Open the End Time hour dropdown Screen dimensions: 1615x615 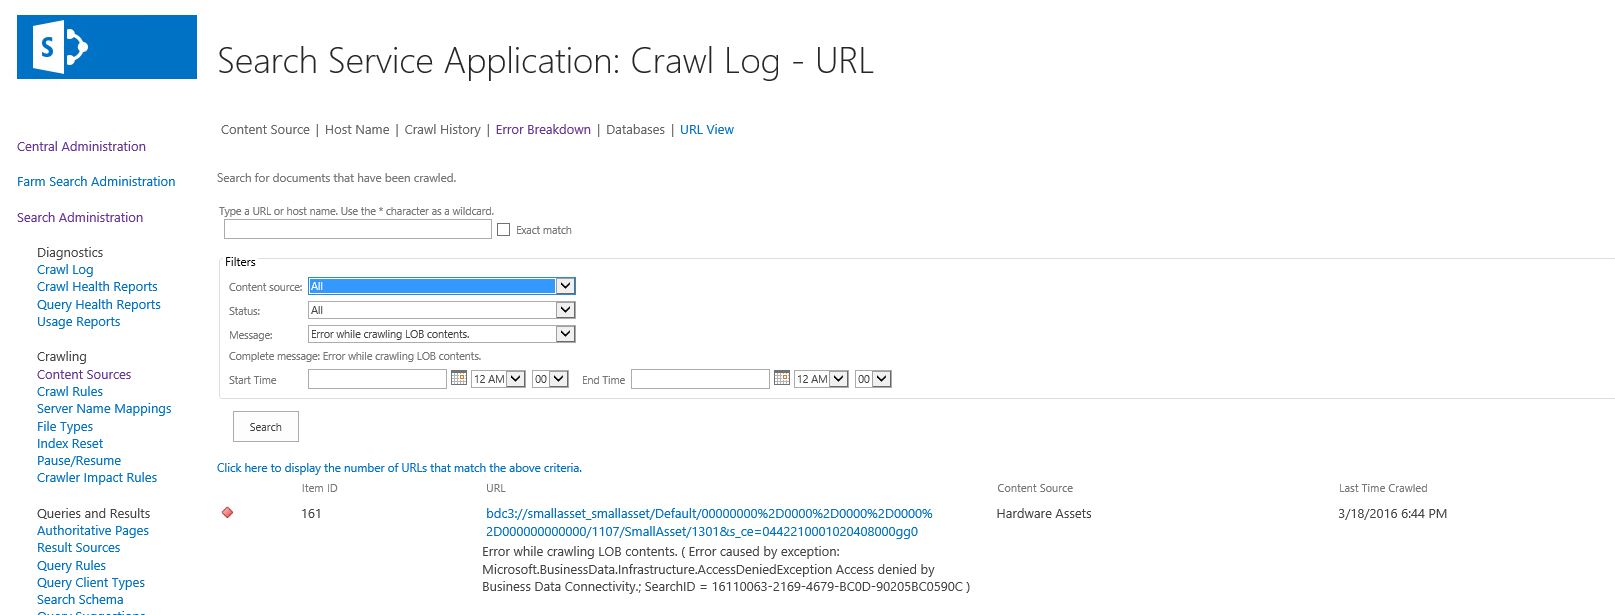(x=821, y=379)
